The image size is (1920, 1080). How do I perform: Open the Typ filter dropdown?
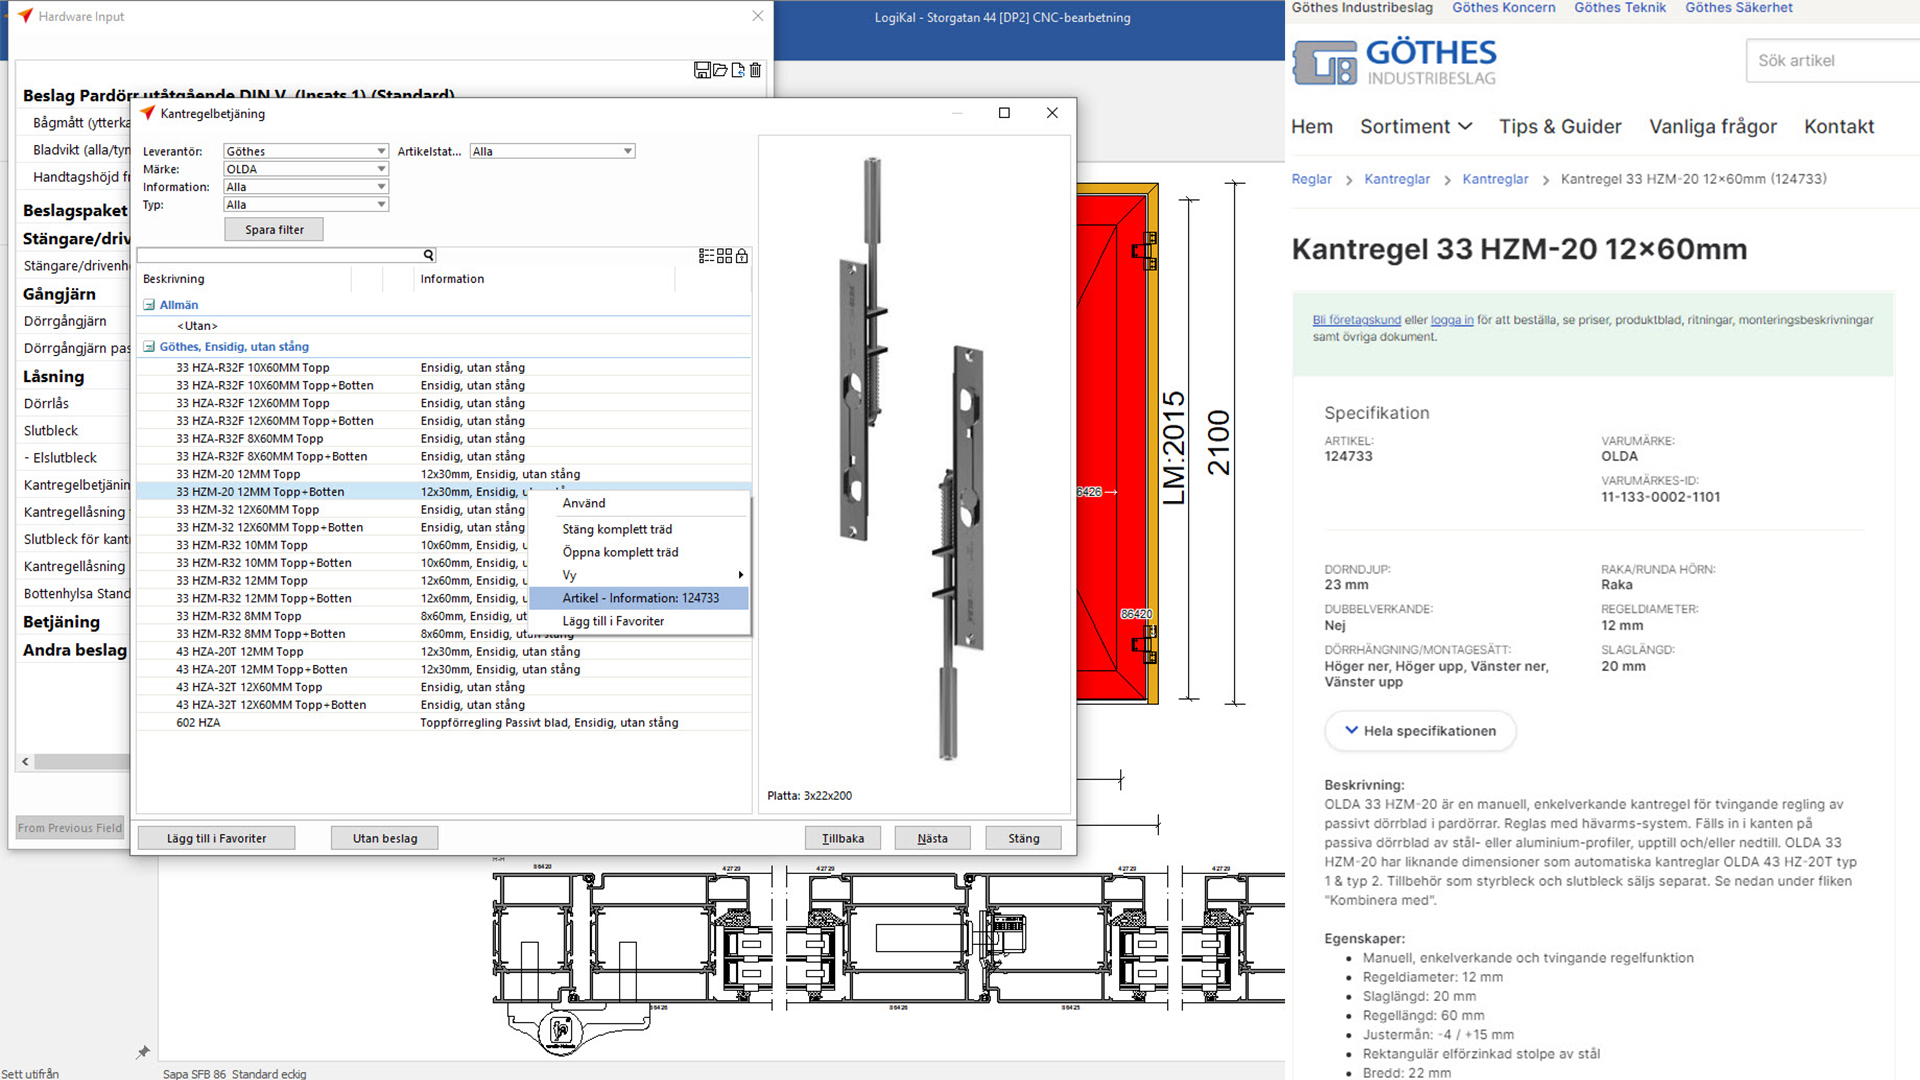[x=305, y=205]
